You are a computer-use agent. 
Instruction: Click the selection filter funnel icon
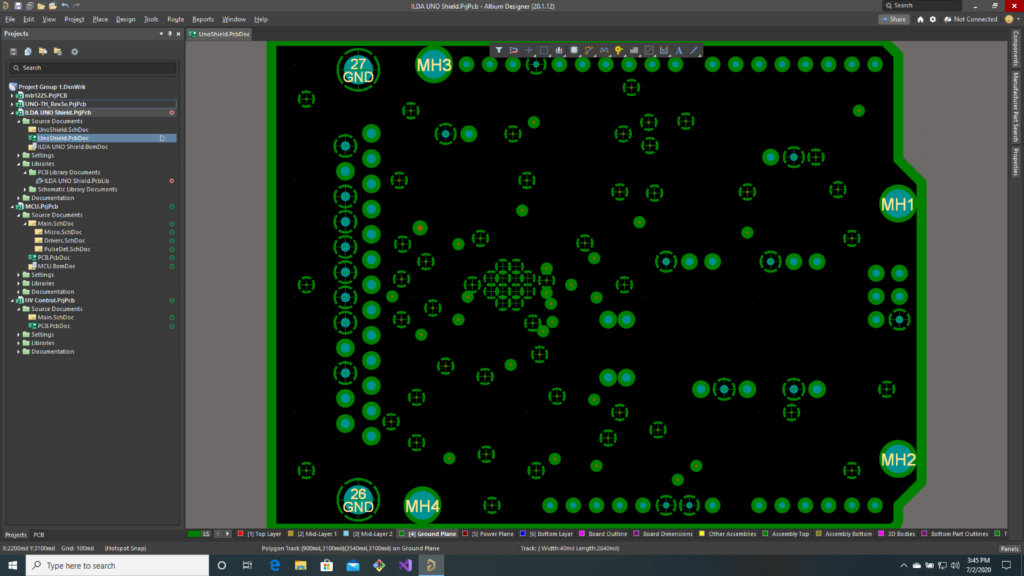[499, 50]
